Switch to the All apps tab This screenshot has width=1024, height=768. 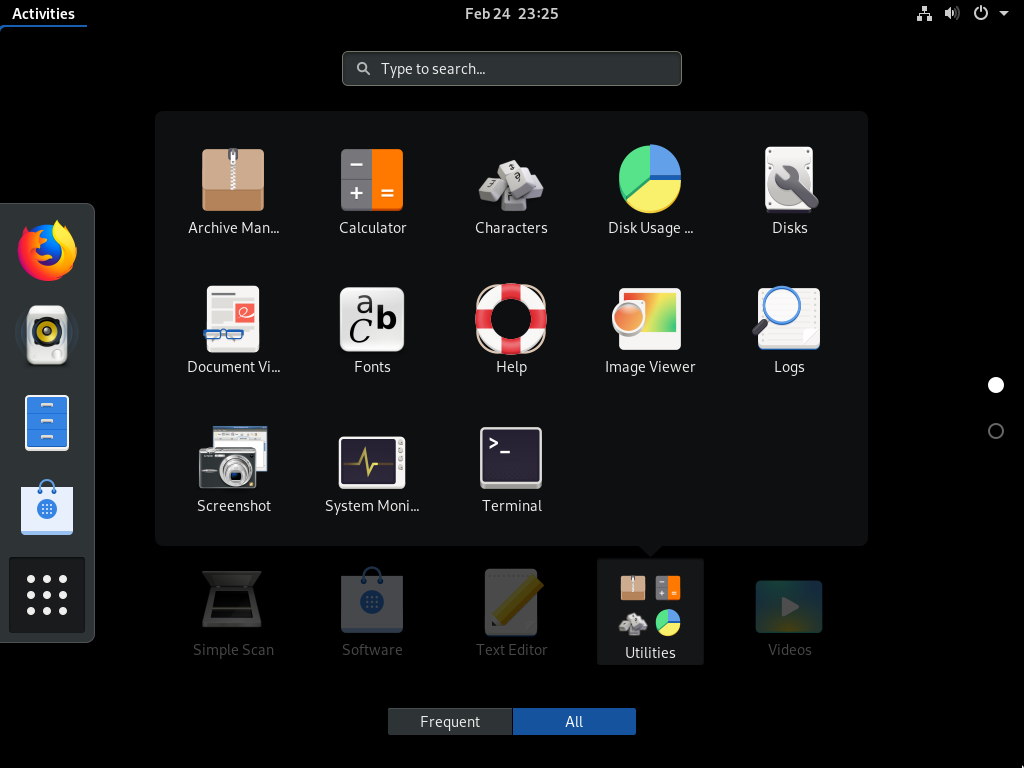pos(574,722)
